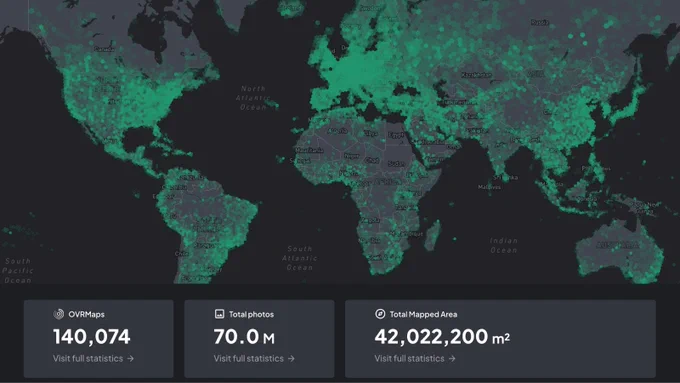
Task: Click the arrow next to OVRMaps statistics link
Action: [x=131, y=359]
